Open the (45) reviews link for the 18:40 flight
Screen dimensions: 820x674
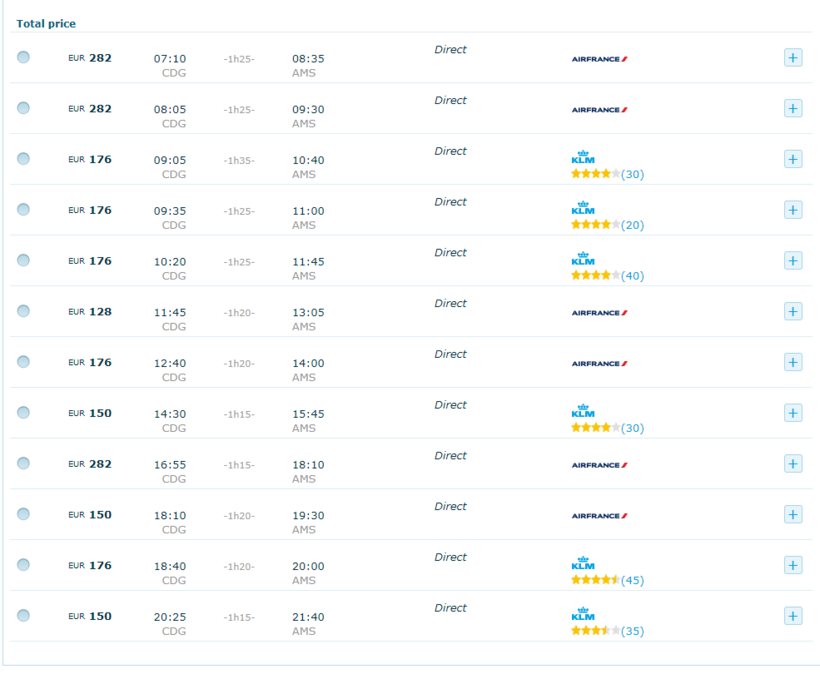click(x=632, y=580)
